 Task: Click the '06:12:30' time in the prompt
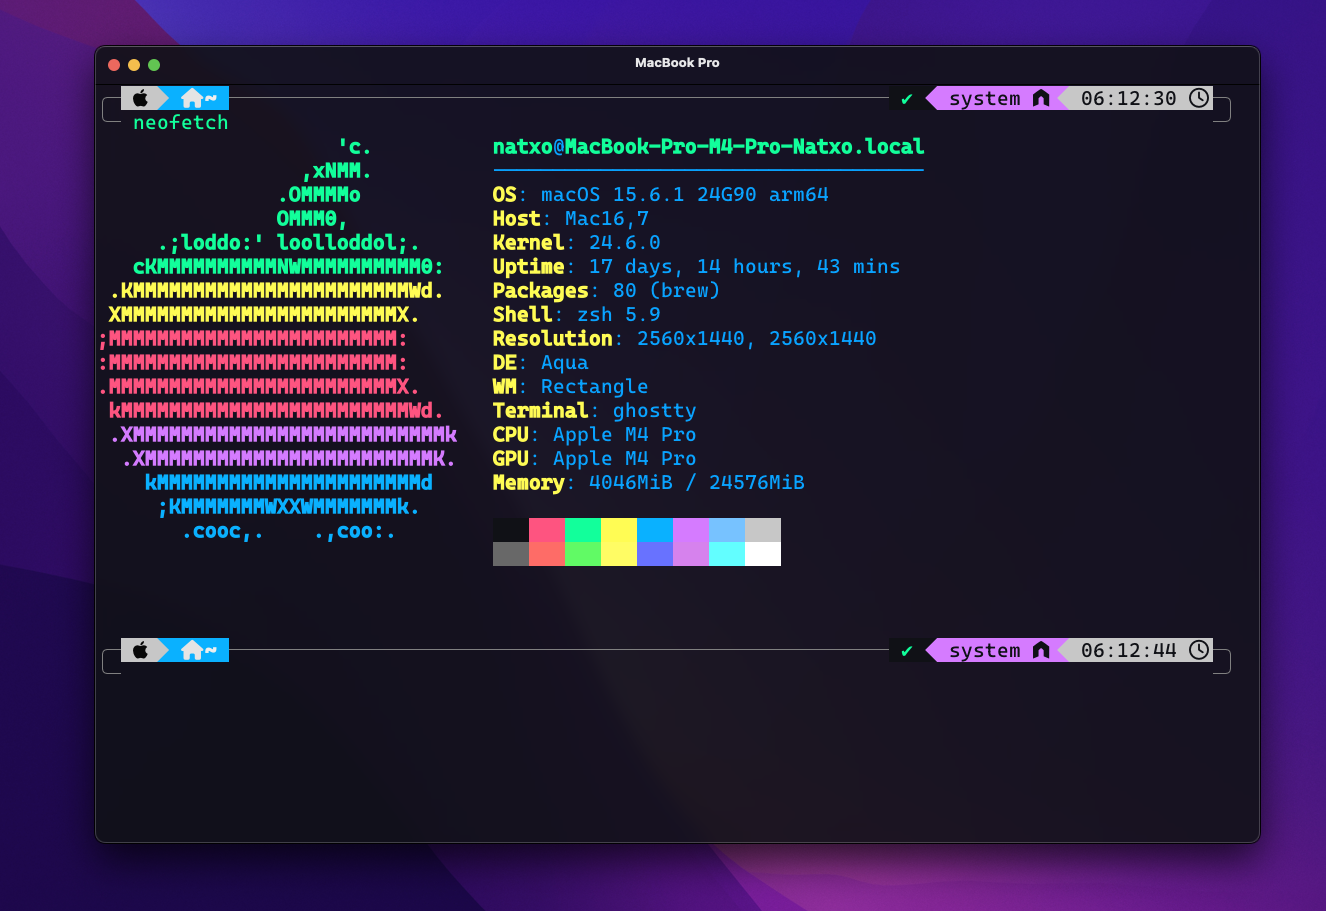1129,98
